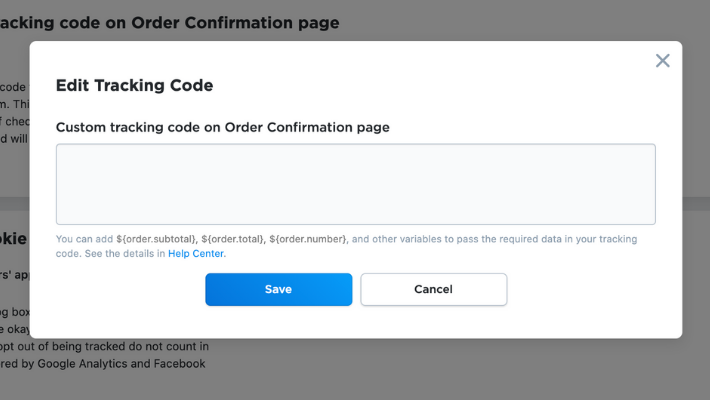Click the Edit Tracking Code dialog title

pyautogui.click(x=134, y=86)
